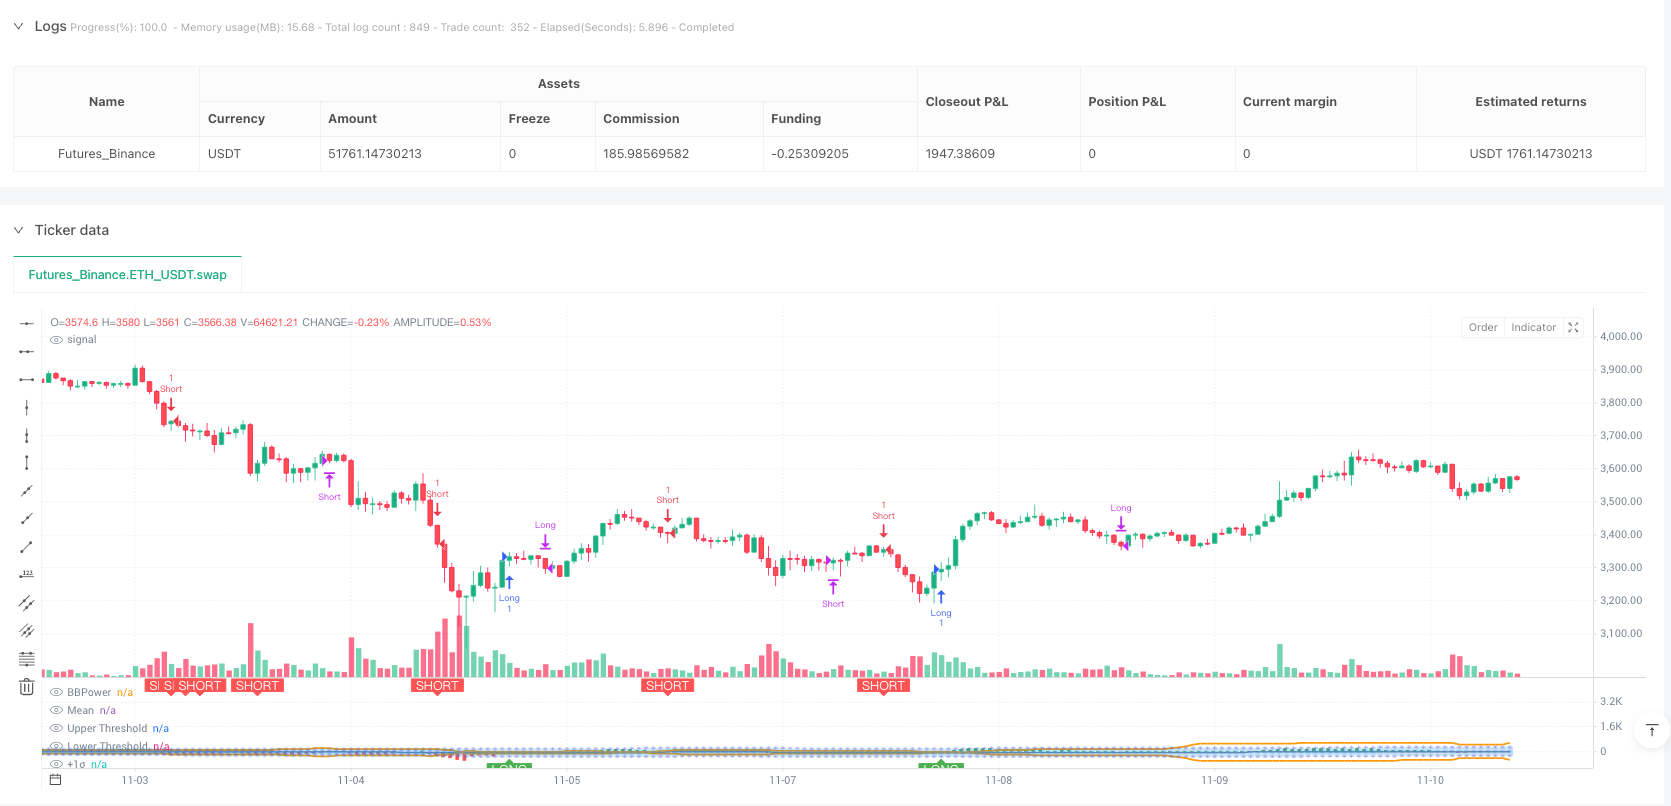Collapse the Logs section
Viewport: 1671px width, 806px height.
[18, 27]
